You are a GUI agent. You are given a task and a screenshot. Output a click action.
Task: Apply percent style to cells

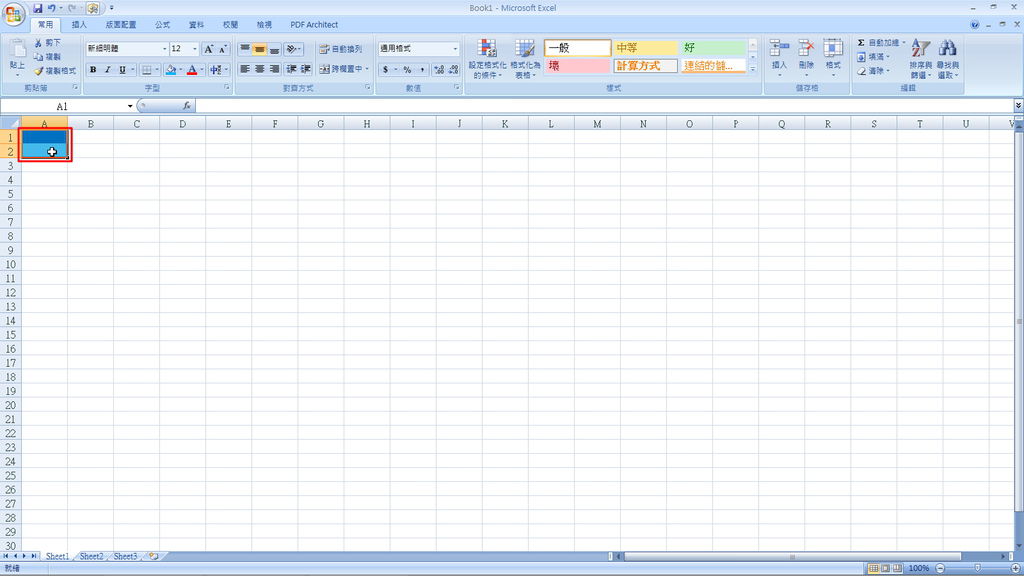[408, 70]
